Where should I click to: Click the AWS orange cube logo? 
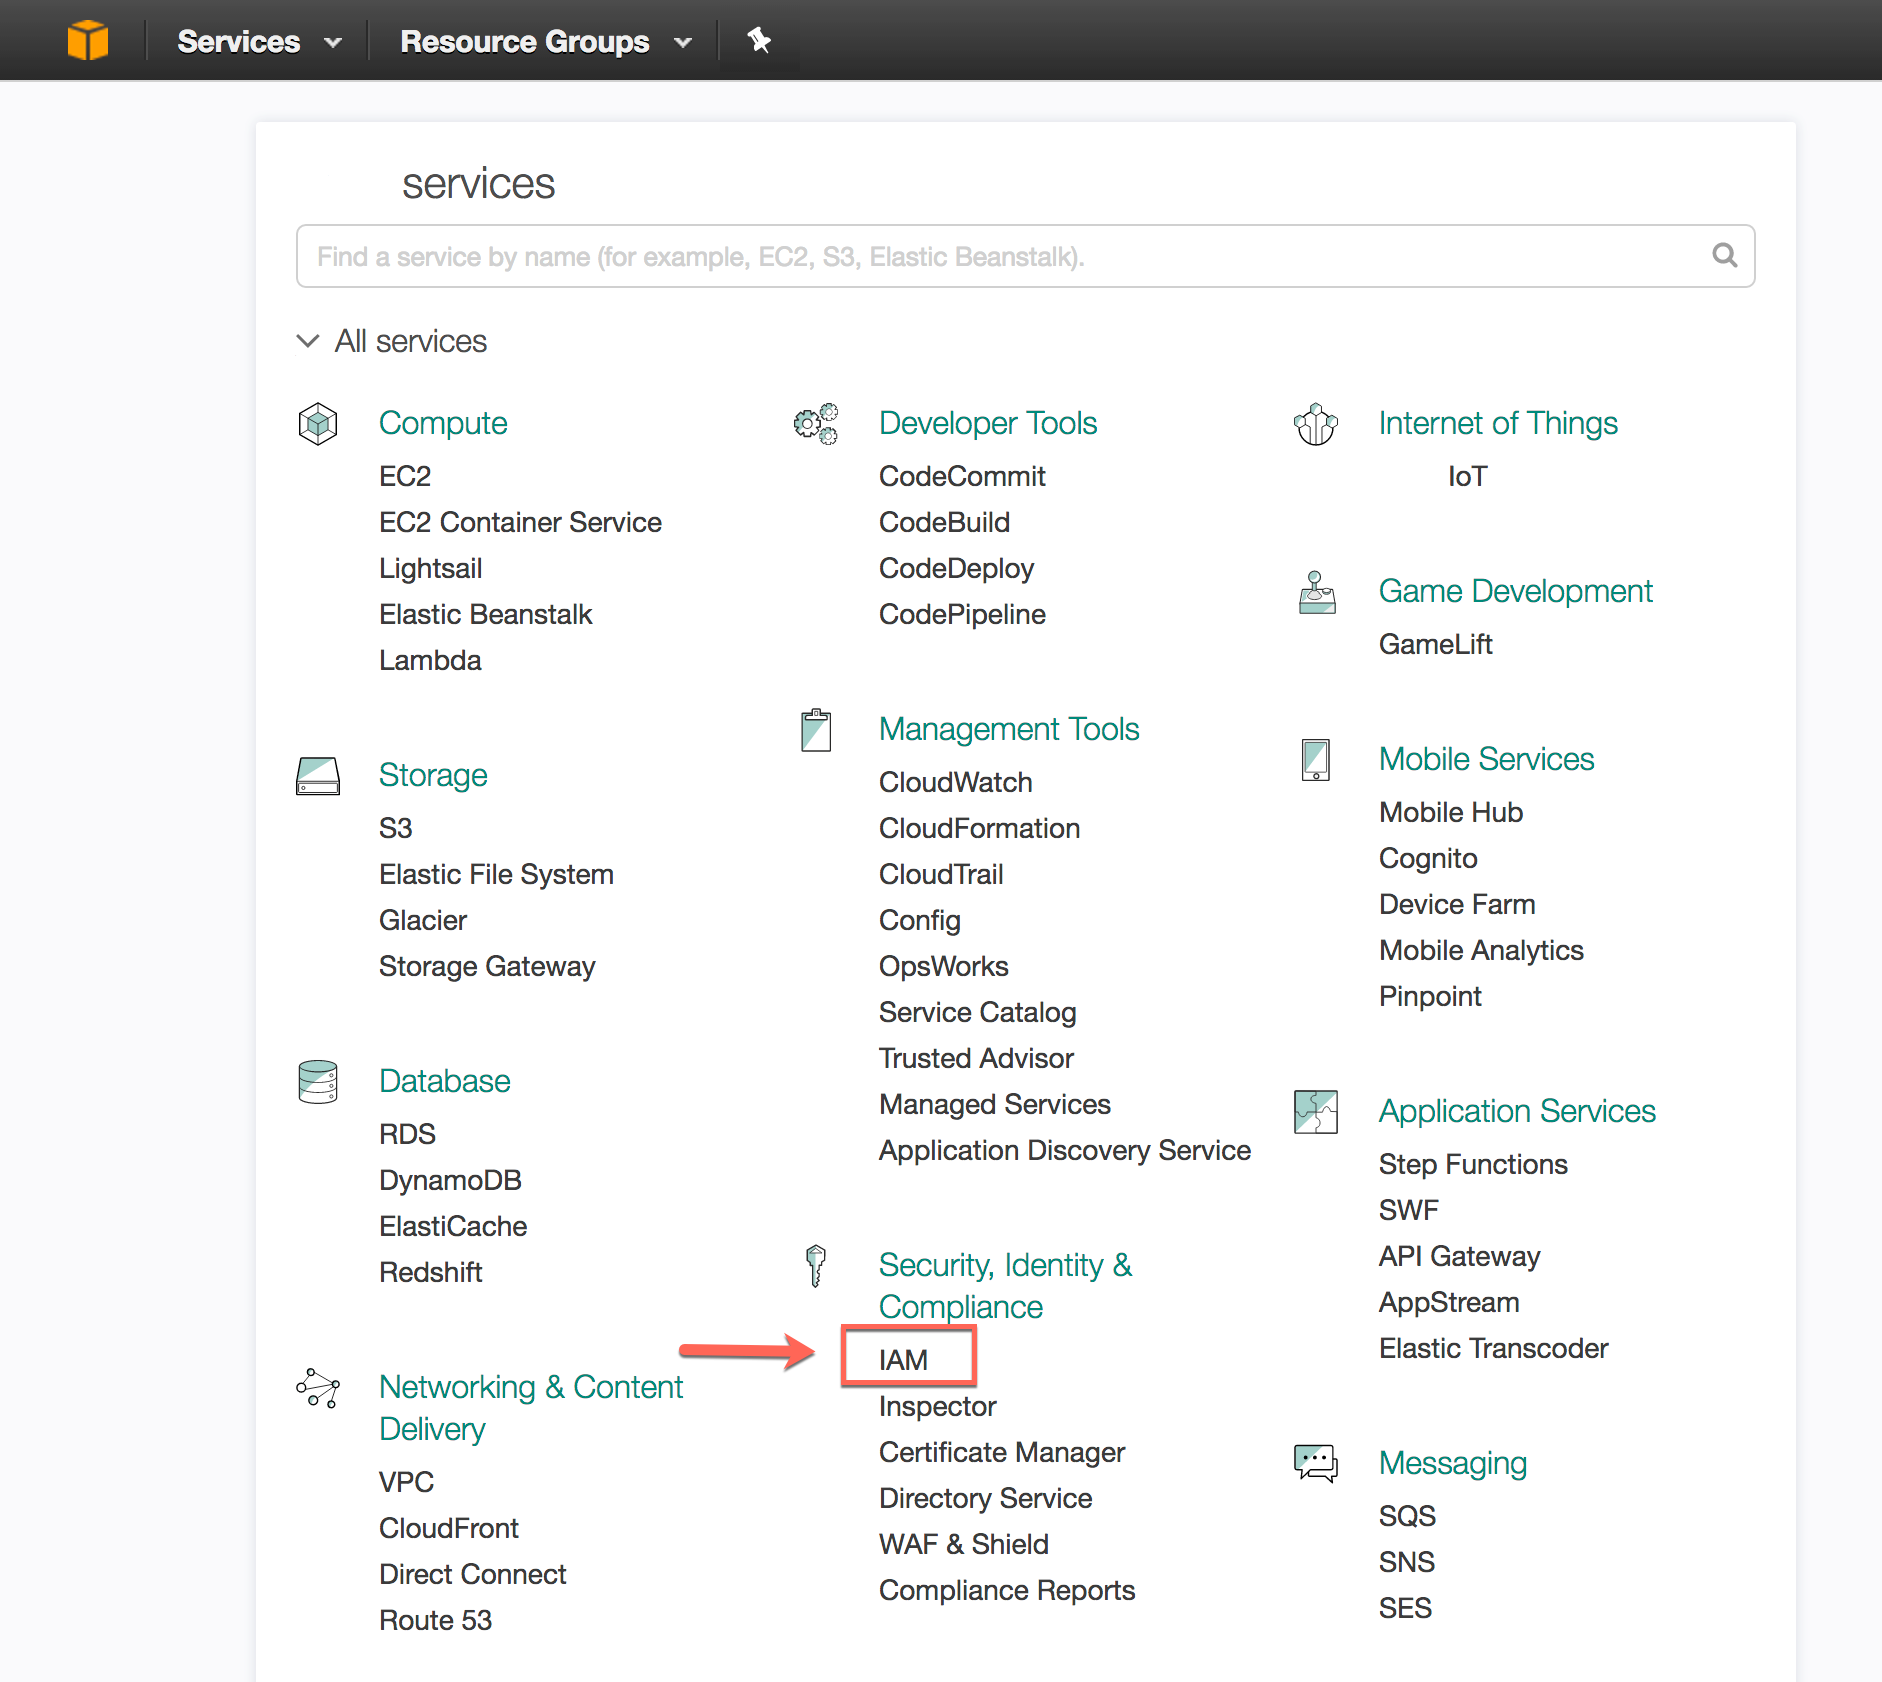pyautogui.click(x=88, y=41)
